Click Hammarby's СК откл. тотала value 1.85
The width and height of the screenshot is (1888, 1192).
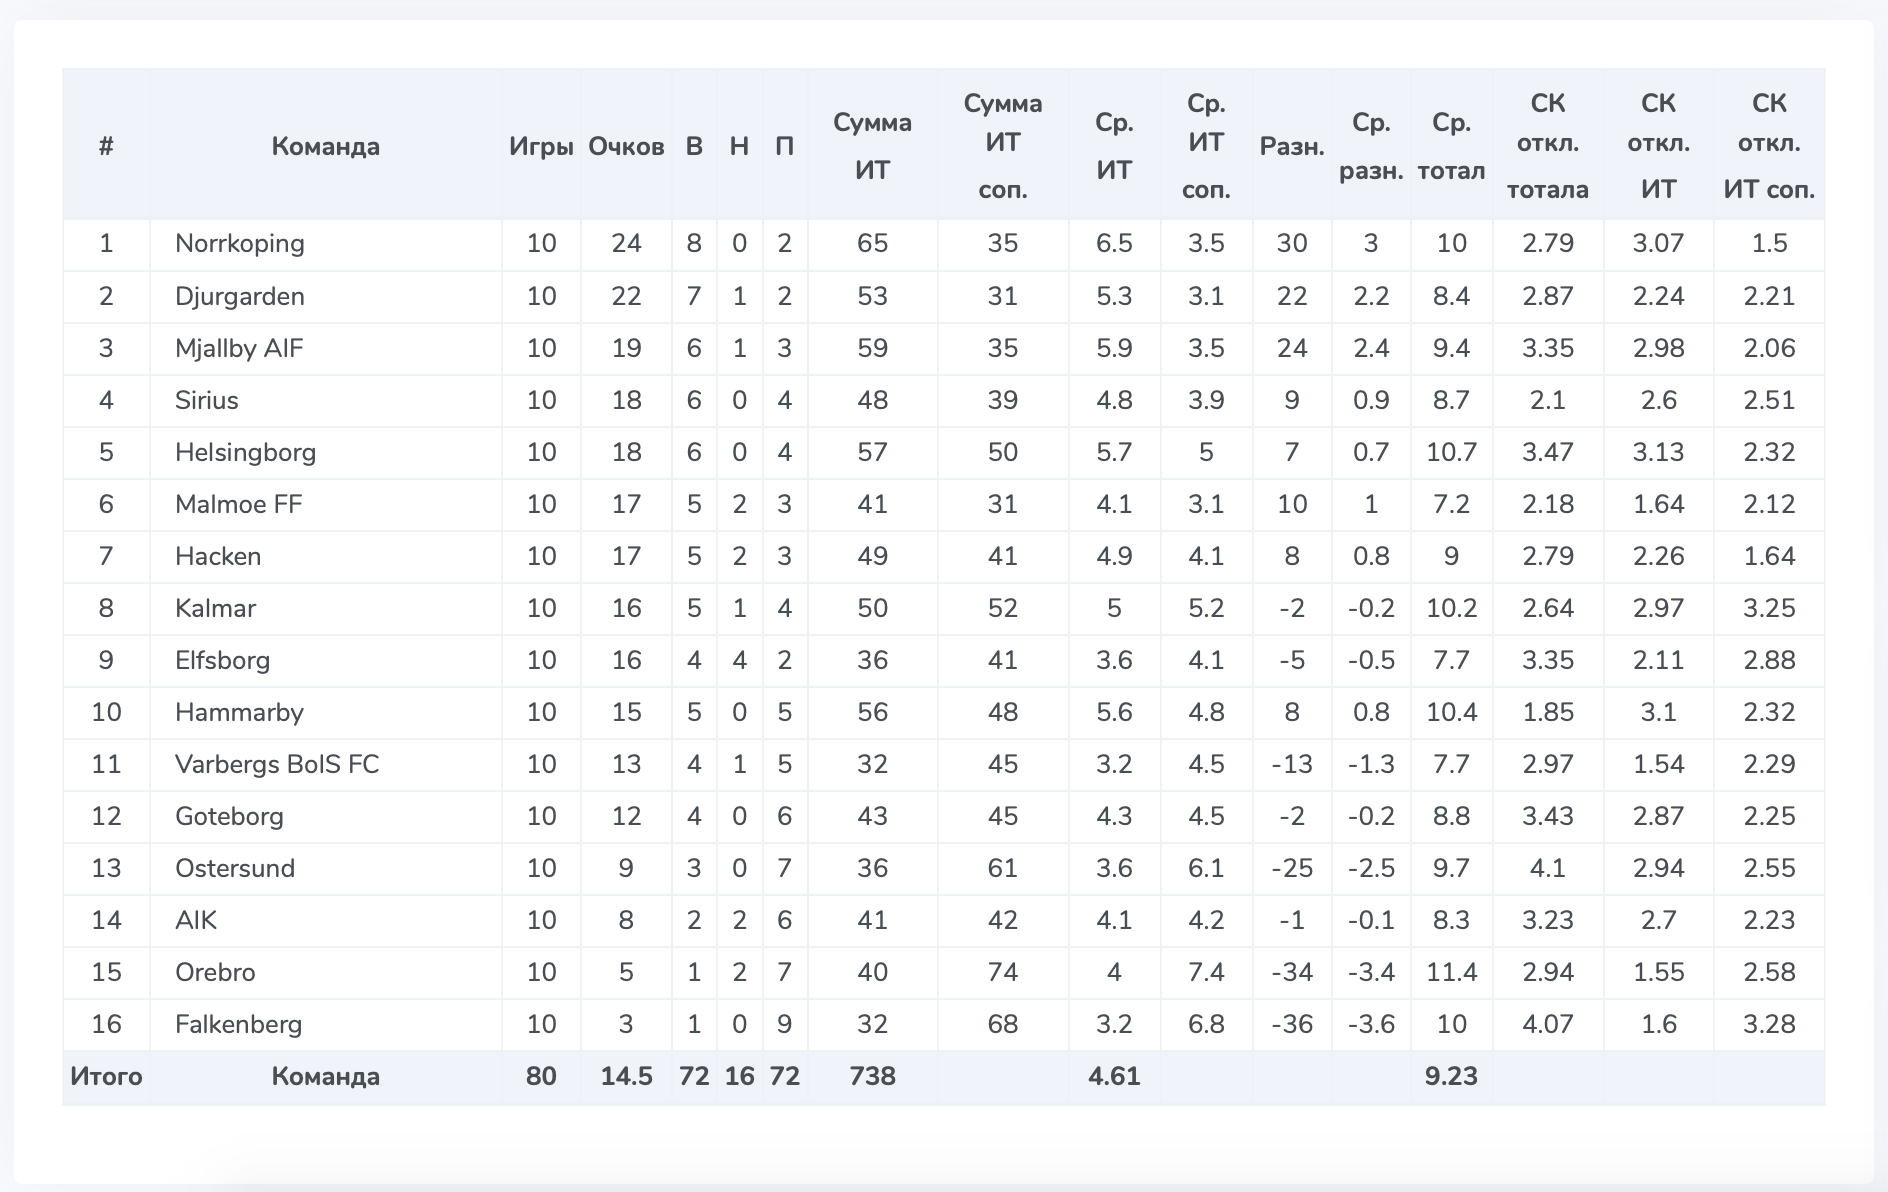(1548, 712)
